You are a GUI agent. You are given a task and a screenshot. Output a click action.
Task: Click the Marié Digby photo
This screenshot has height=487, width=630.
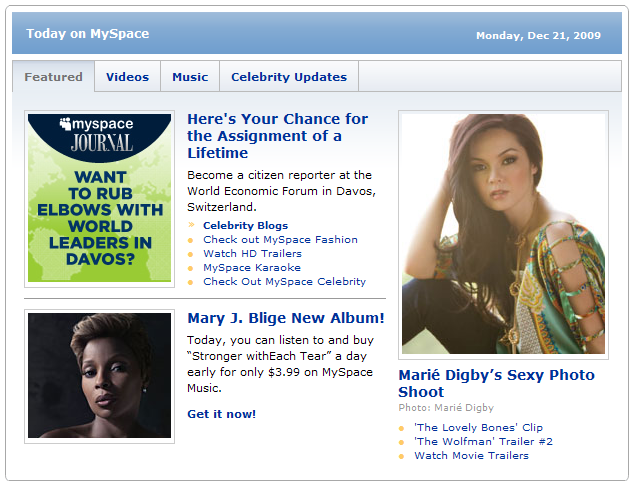tap(503, 234)
